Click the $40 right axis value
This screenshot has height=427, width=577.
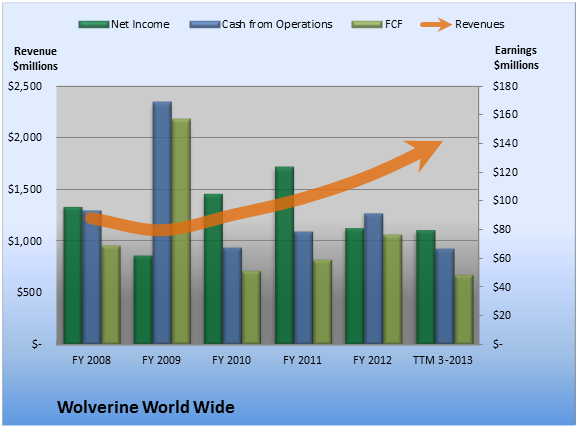coord(502,287)
